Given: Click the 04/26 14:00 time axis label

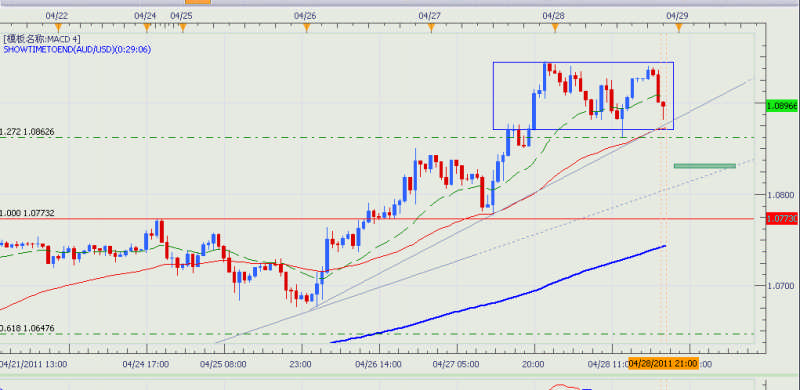Looking at the screenshot, I should [378, 364].
